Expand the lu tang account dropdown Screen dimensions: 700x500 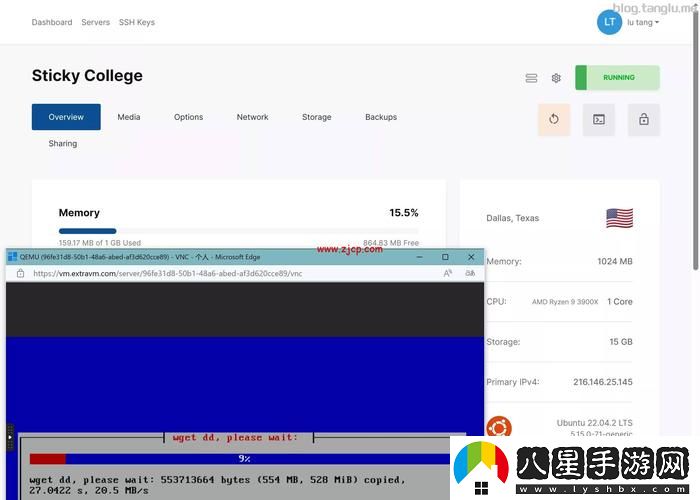click(643, 22)
